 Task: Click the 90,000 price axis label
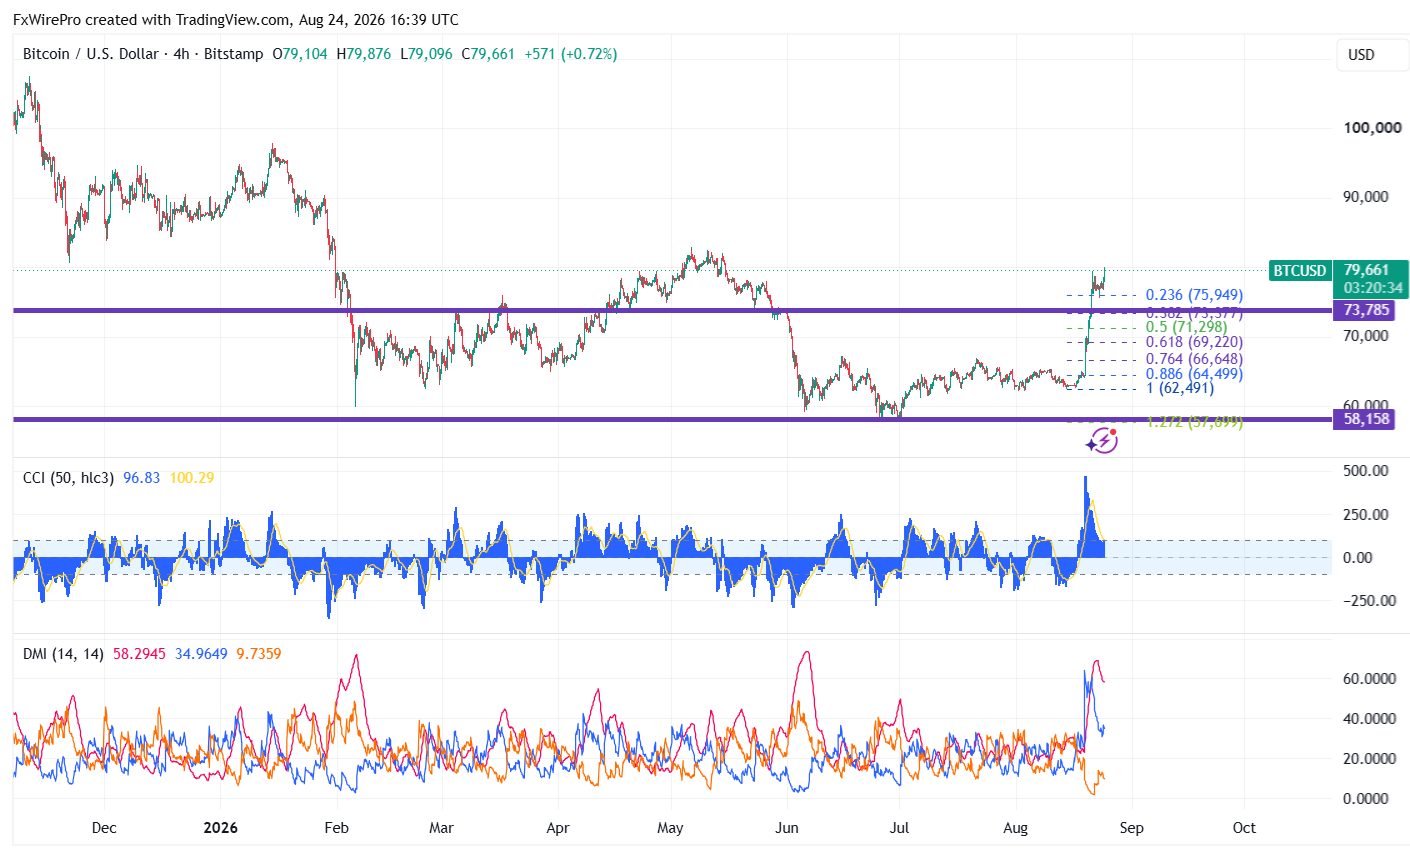click(x=1366, y=197)
